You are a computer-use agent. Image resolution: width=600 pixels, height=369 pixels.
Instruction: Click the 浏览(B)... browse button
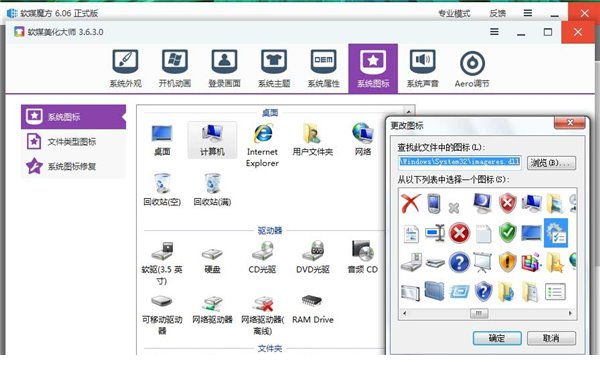(551, 163)
